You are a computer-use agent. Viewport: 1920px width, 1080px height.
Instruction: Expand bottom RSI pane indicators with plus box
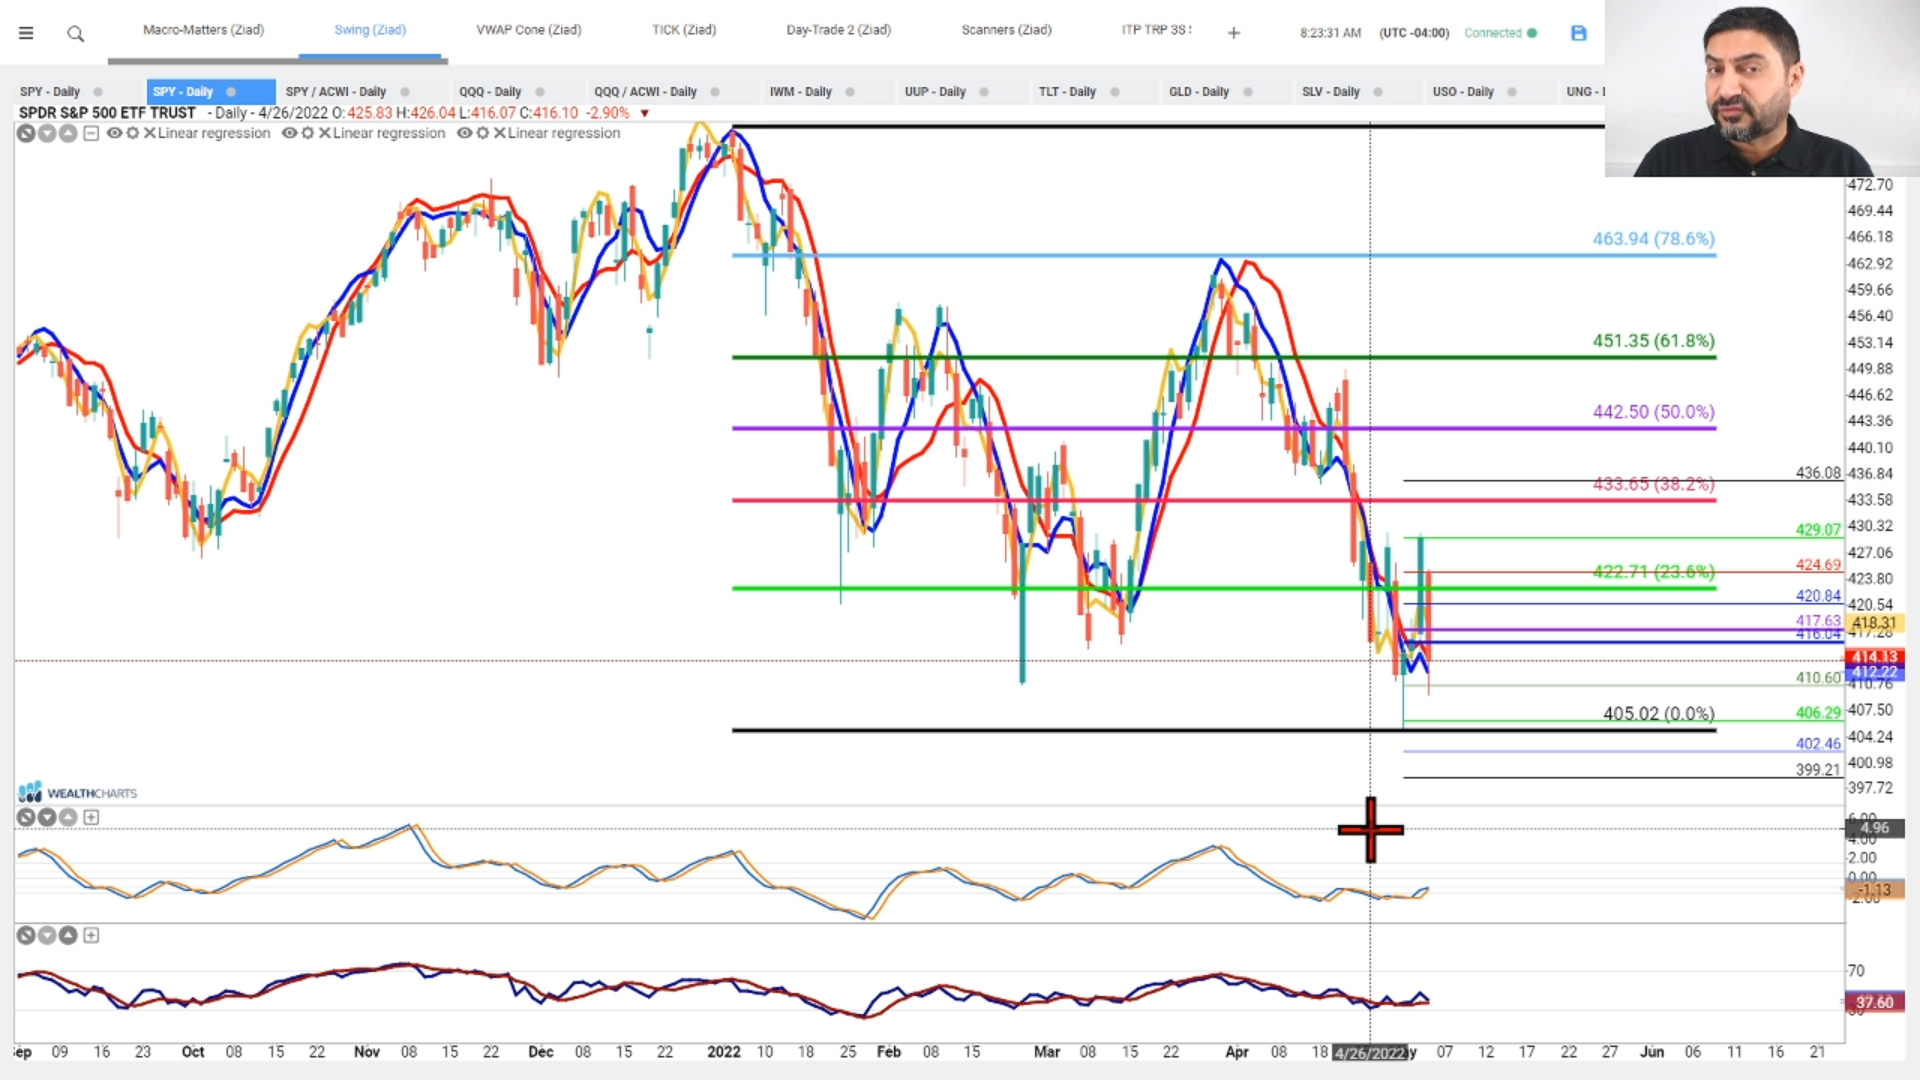pos(91,935)
